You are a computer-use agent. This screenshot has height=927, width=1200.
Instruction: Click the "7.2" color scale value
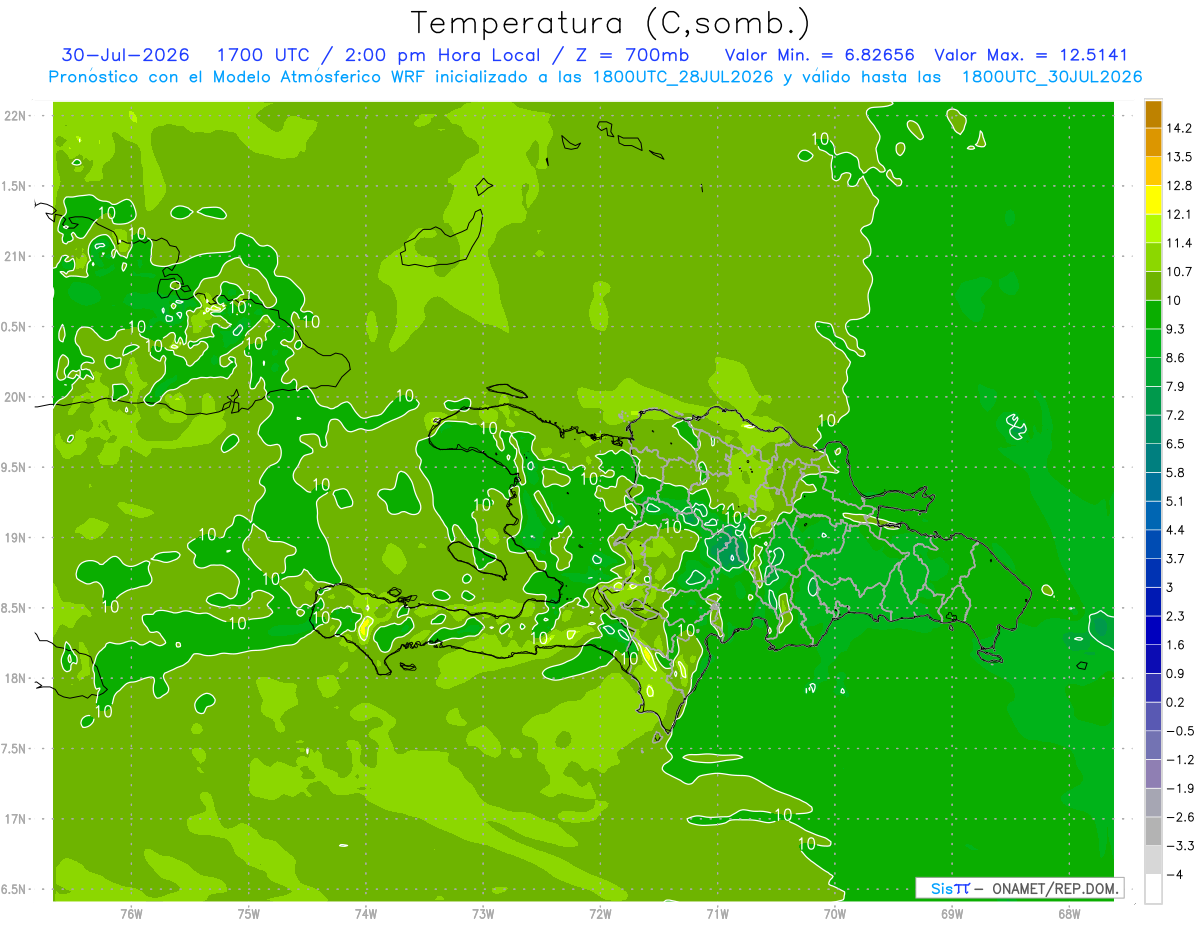(1176, 415)
